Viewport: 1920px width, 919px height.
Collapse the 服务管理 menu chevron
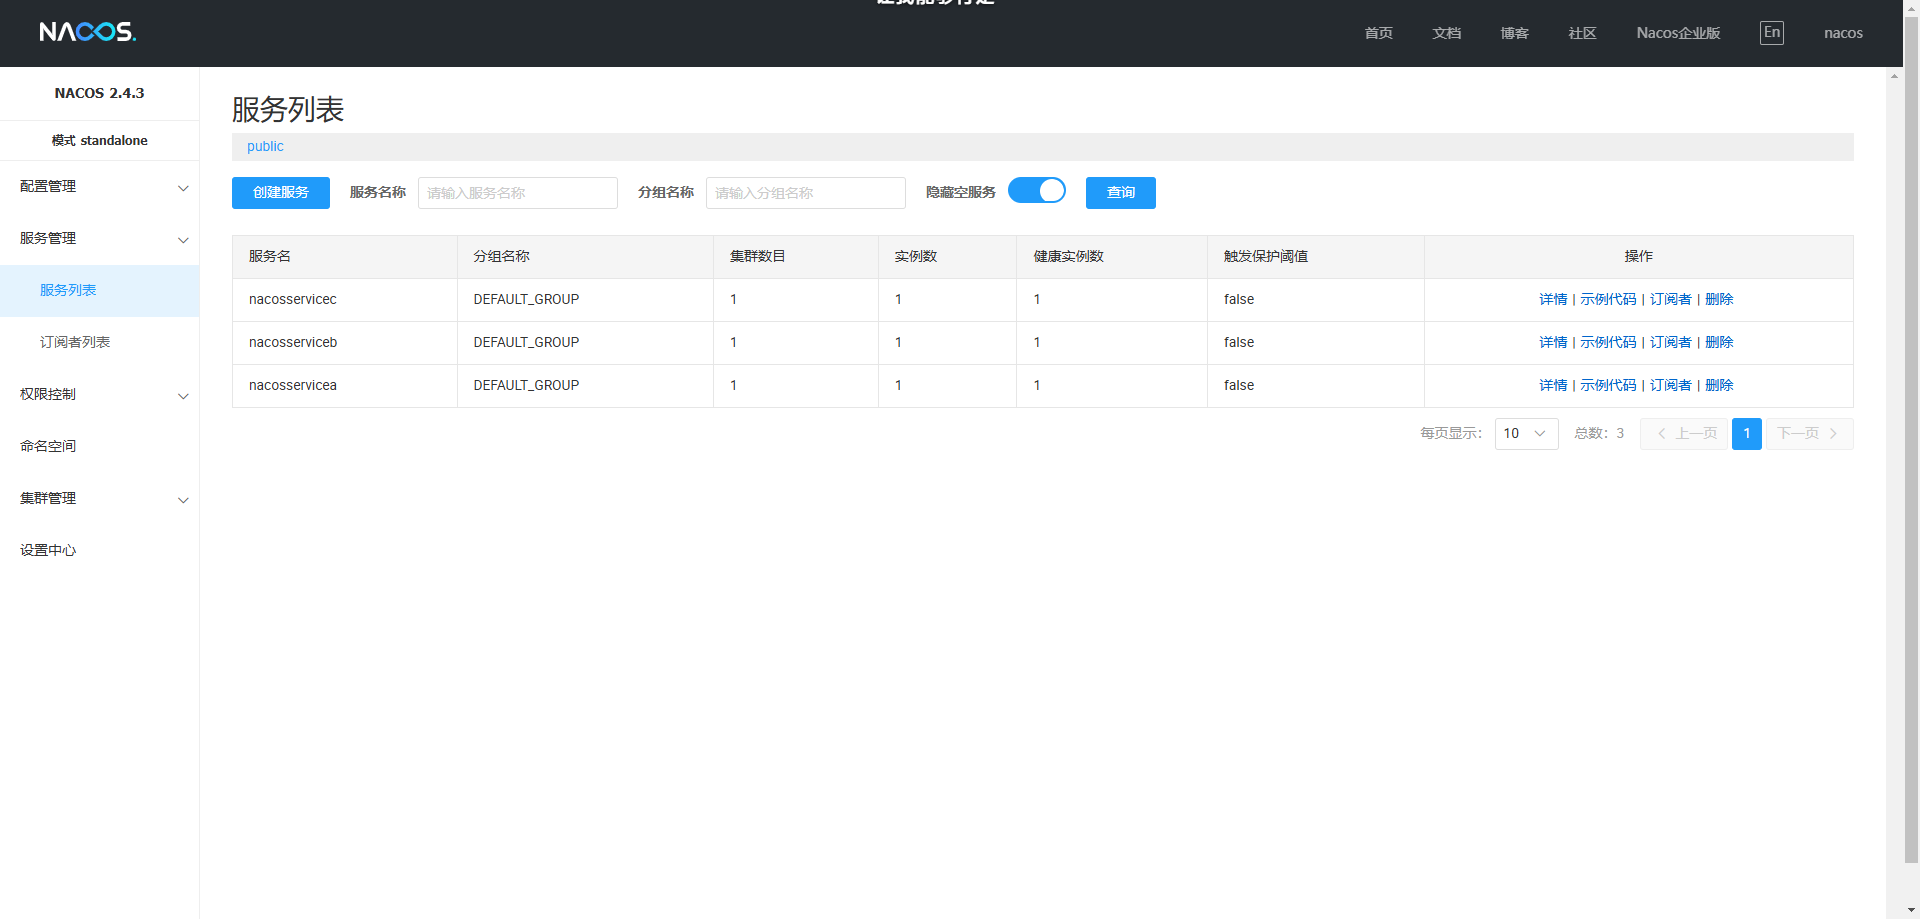click(x=183, y=240)
